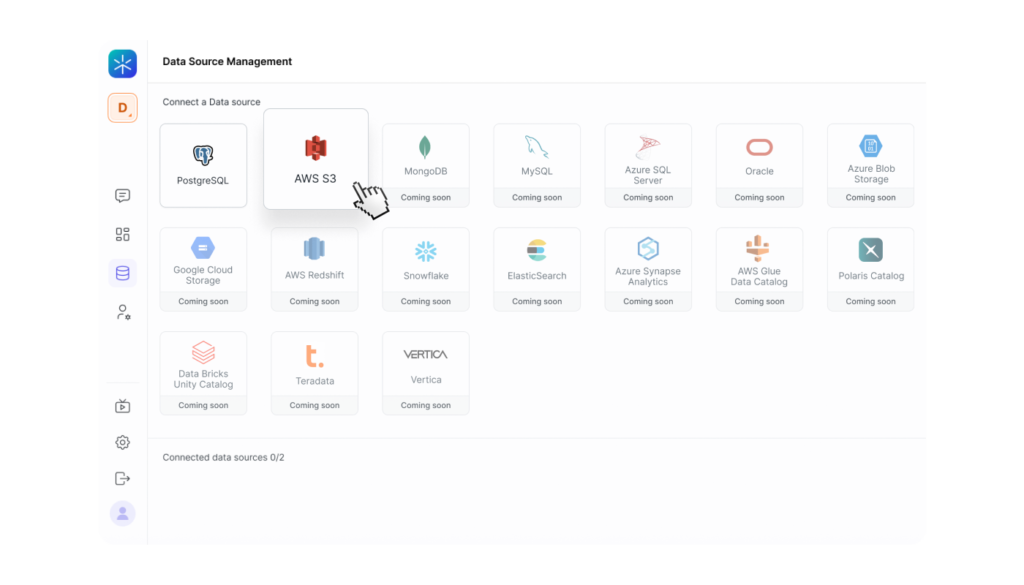Select the AWS S3 data source card
The width and height of the screenshot is (1024, 585).
pyautogui.click(x=315, y=159)
